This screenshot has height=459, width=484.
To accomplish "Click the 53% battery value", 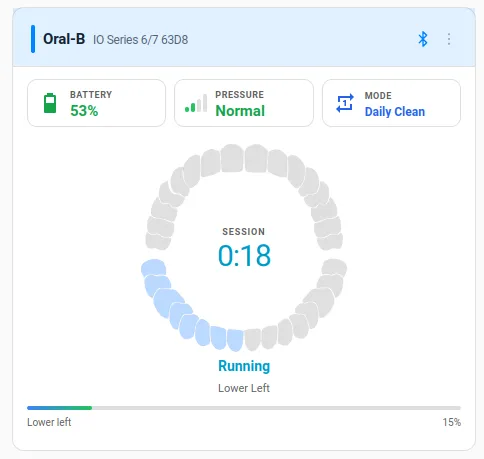I will click(x=84, y=111).
